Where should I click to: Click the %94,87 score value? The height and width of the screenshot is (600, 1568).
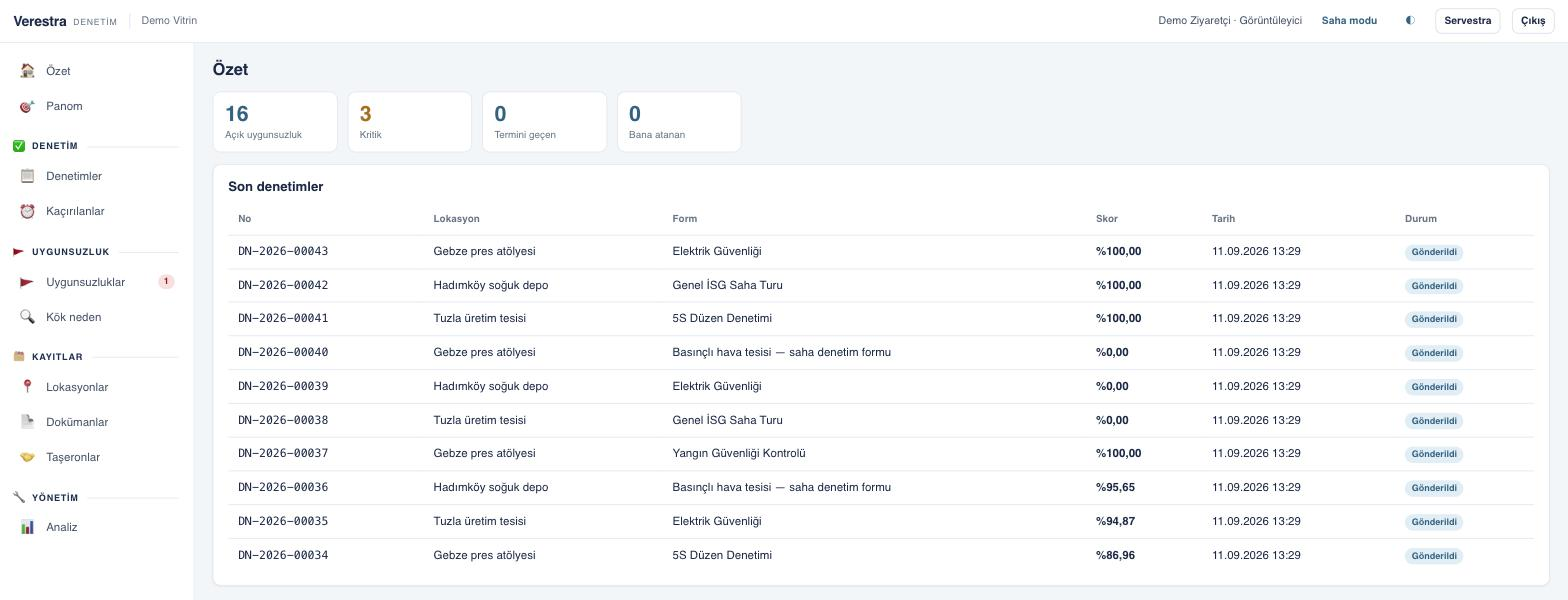1115,521
